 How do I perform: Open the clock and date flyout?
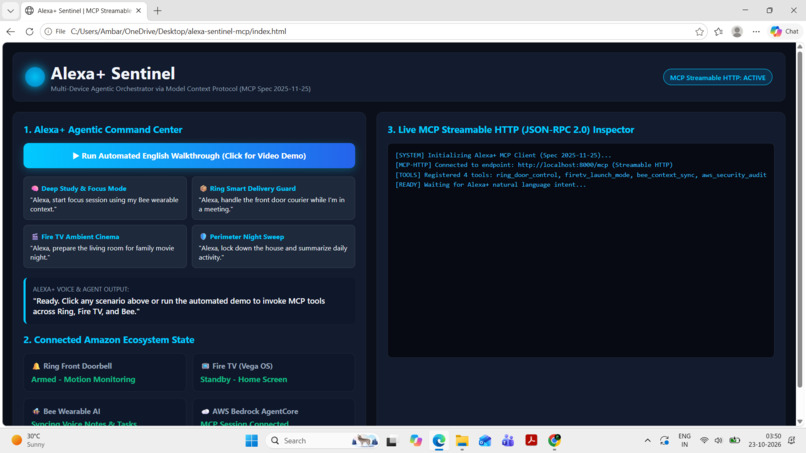click(x=765, y=441)
